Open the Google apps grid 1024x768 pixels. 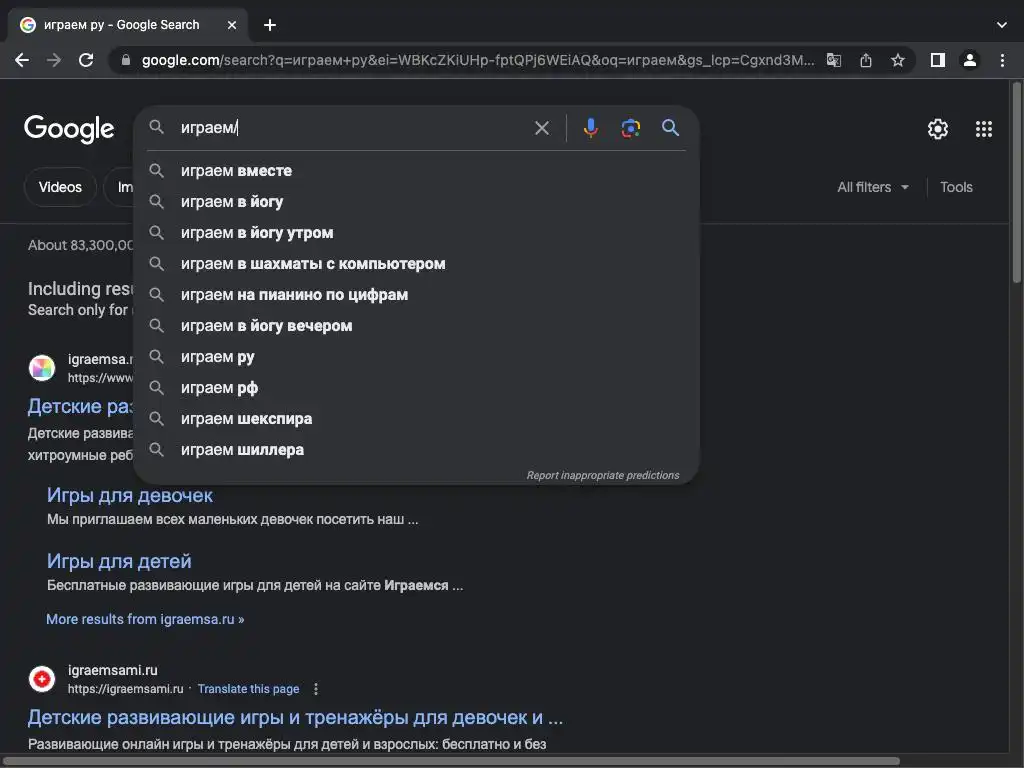(x=984, y=129)
